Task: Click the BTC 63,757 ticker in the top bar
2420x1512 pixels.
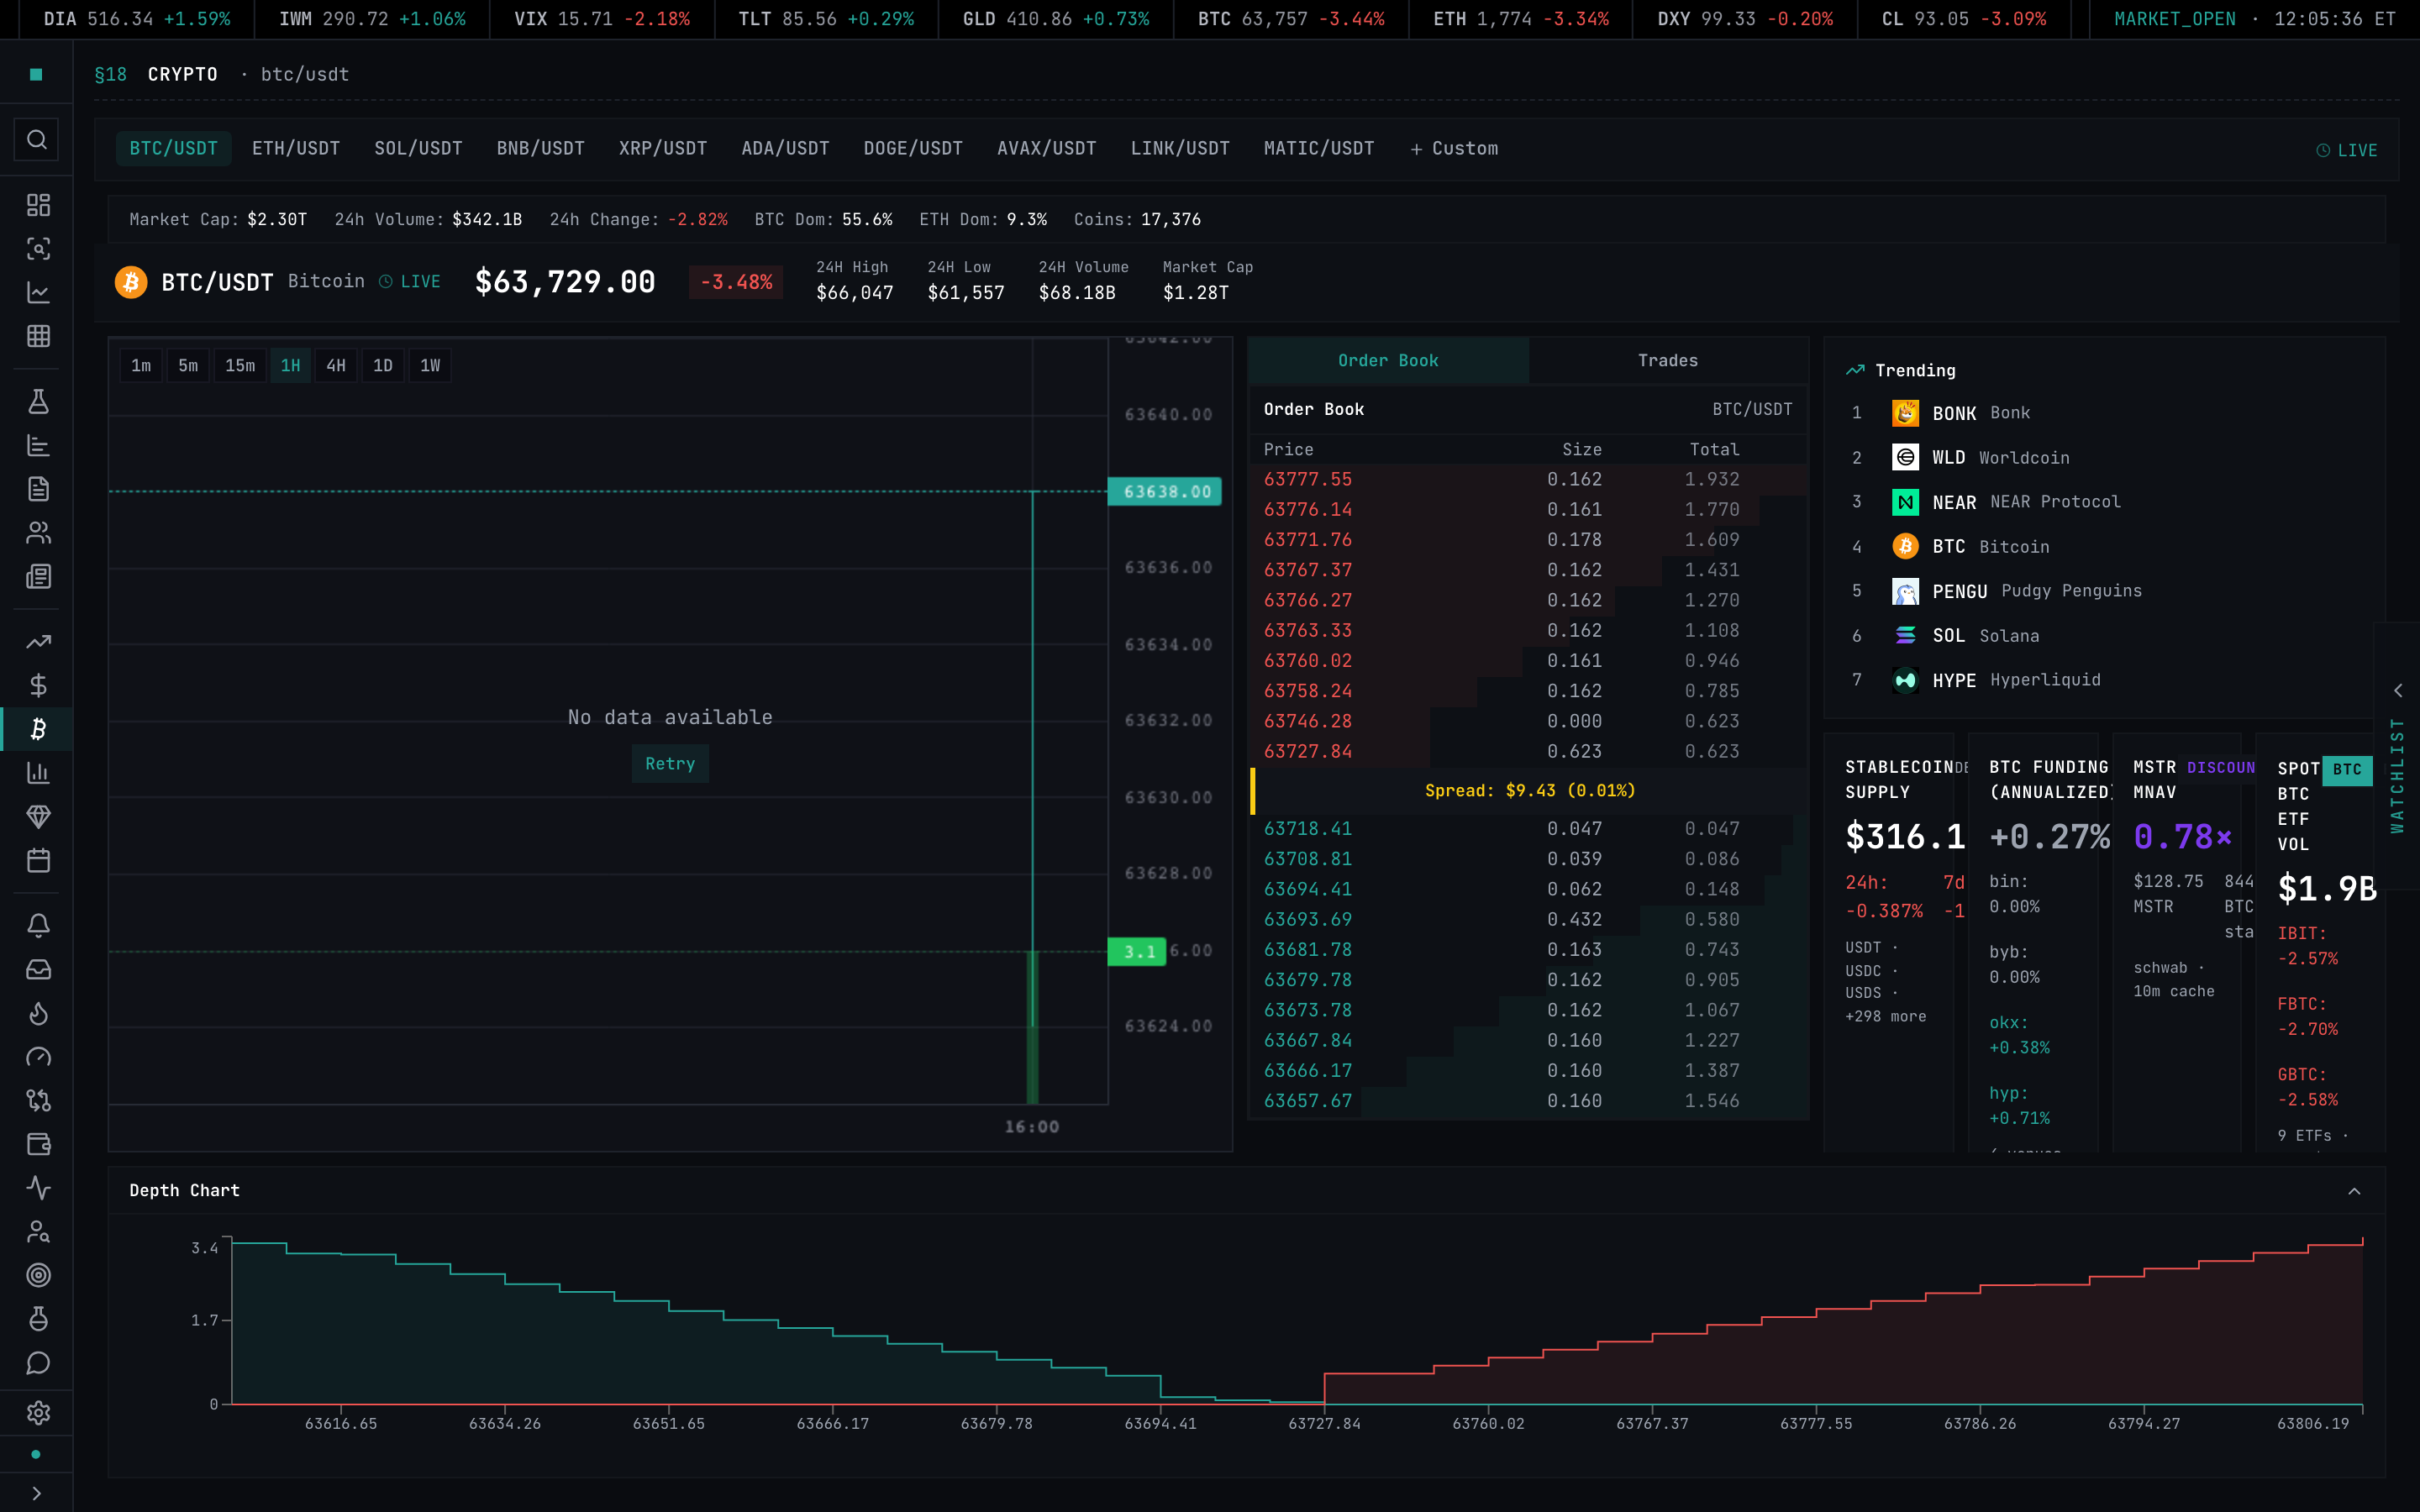Action: [1290, 19]
